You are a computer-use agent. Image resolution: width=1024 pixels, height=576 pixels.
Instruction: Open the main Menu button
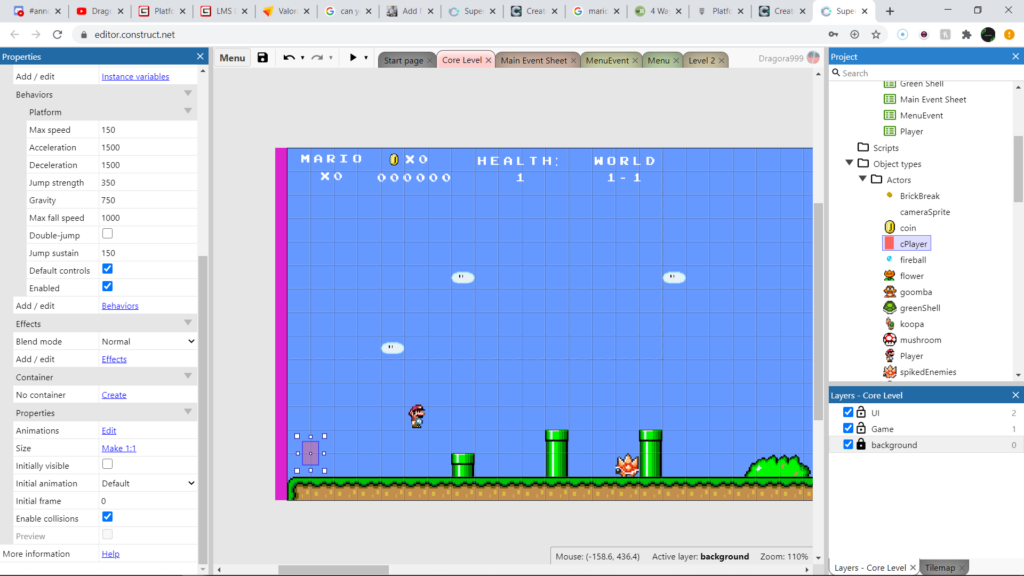pos(232,57)
